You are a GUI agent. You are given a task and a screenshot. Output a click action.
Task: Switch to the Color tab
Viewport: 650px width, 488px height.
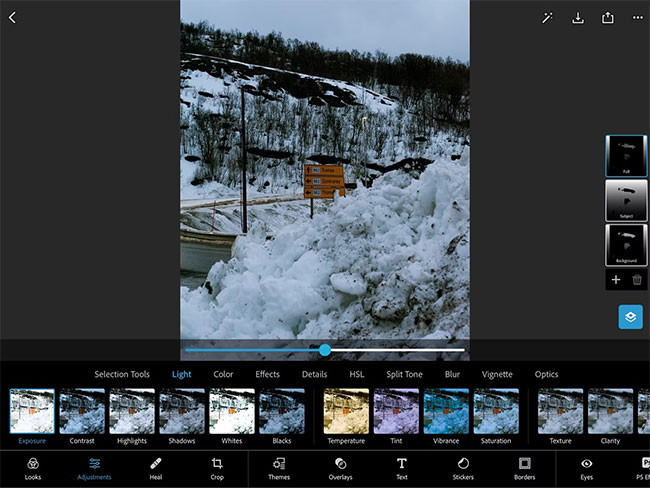(x=223, y=374)
